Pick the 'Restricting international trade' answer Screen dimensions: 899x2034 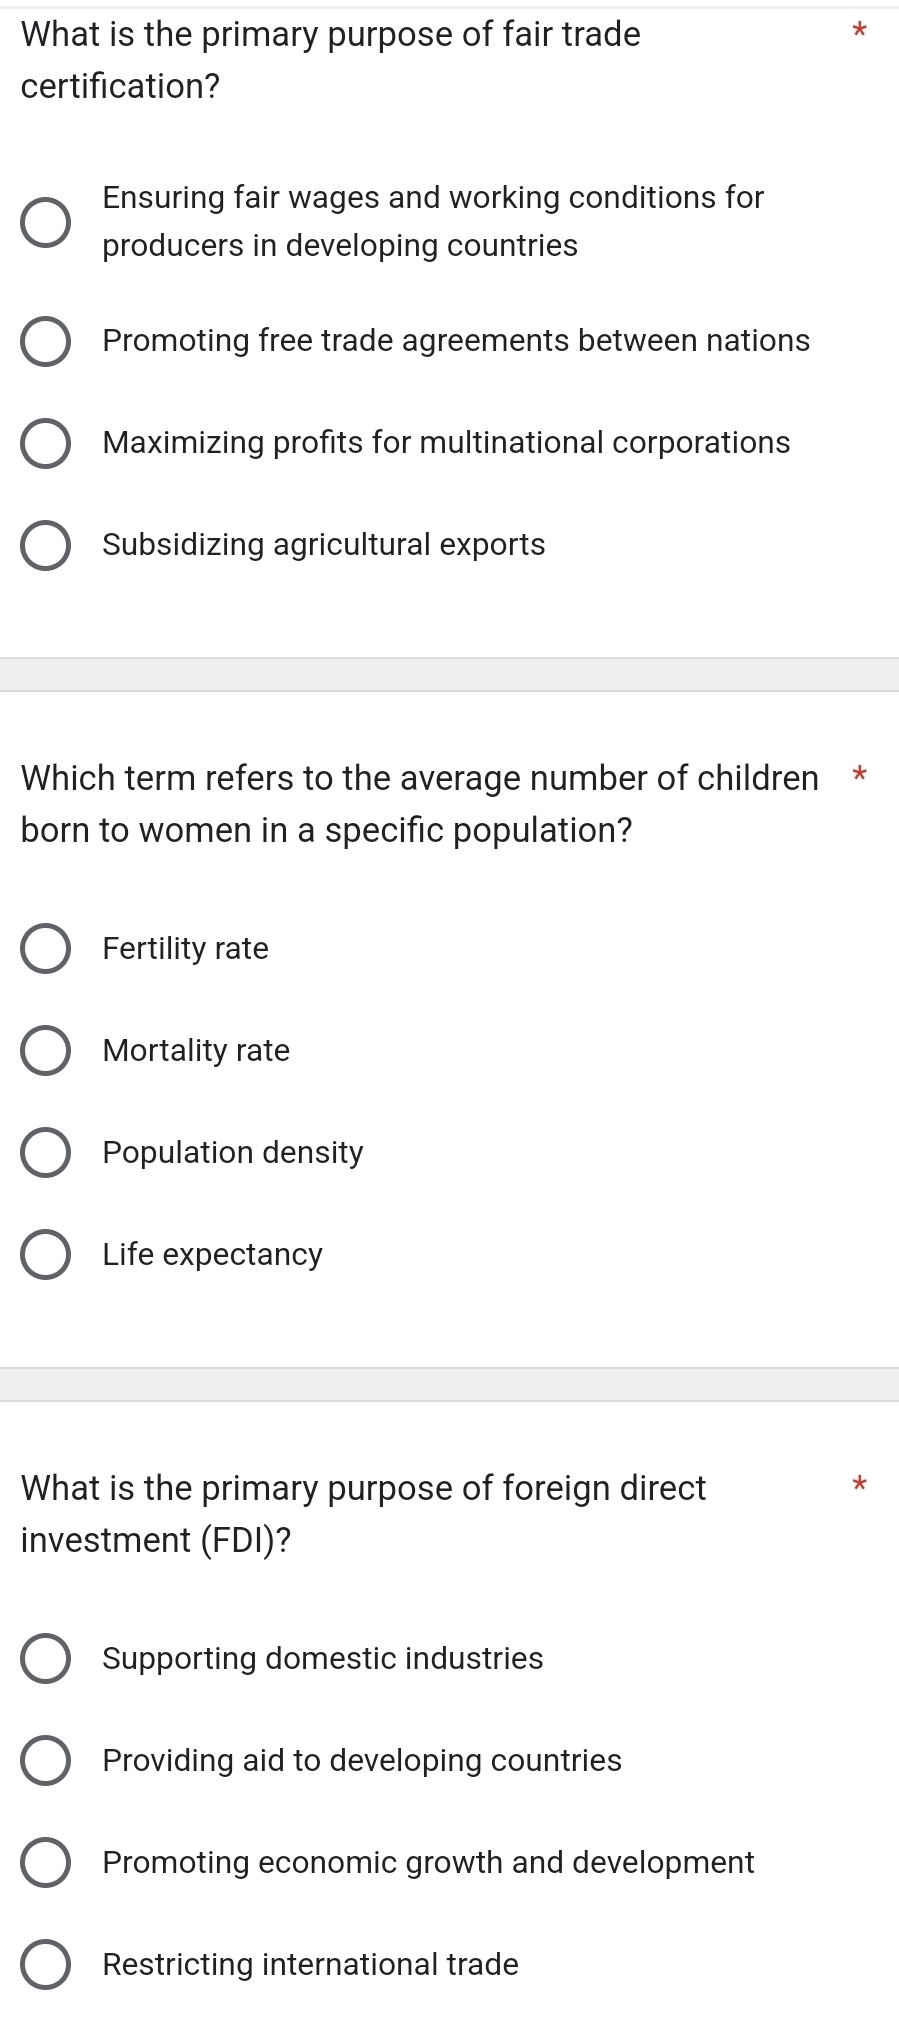46,1965
